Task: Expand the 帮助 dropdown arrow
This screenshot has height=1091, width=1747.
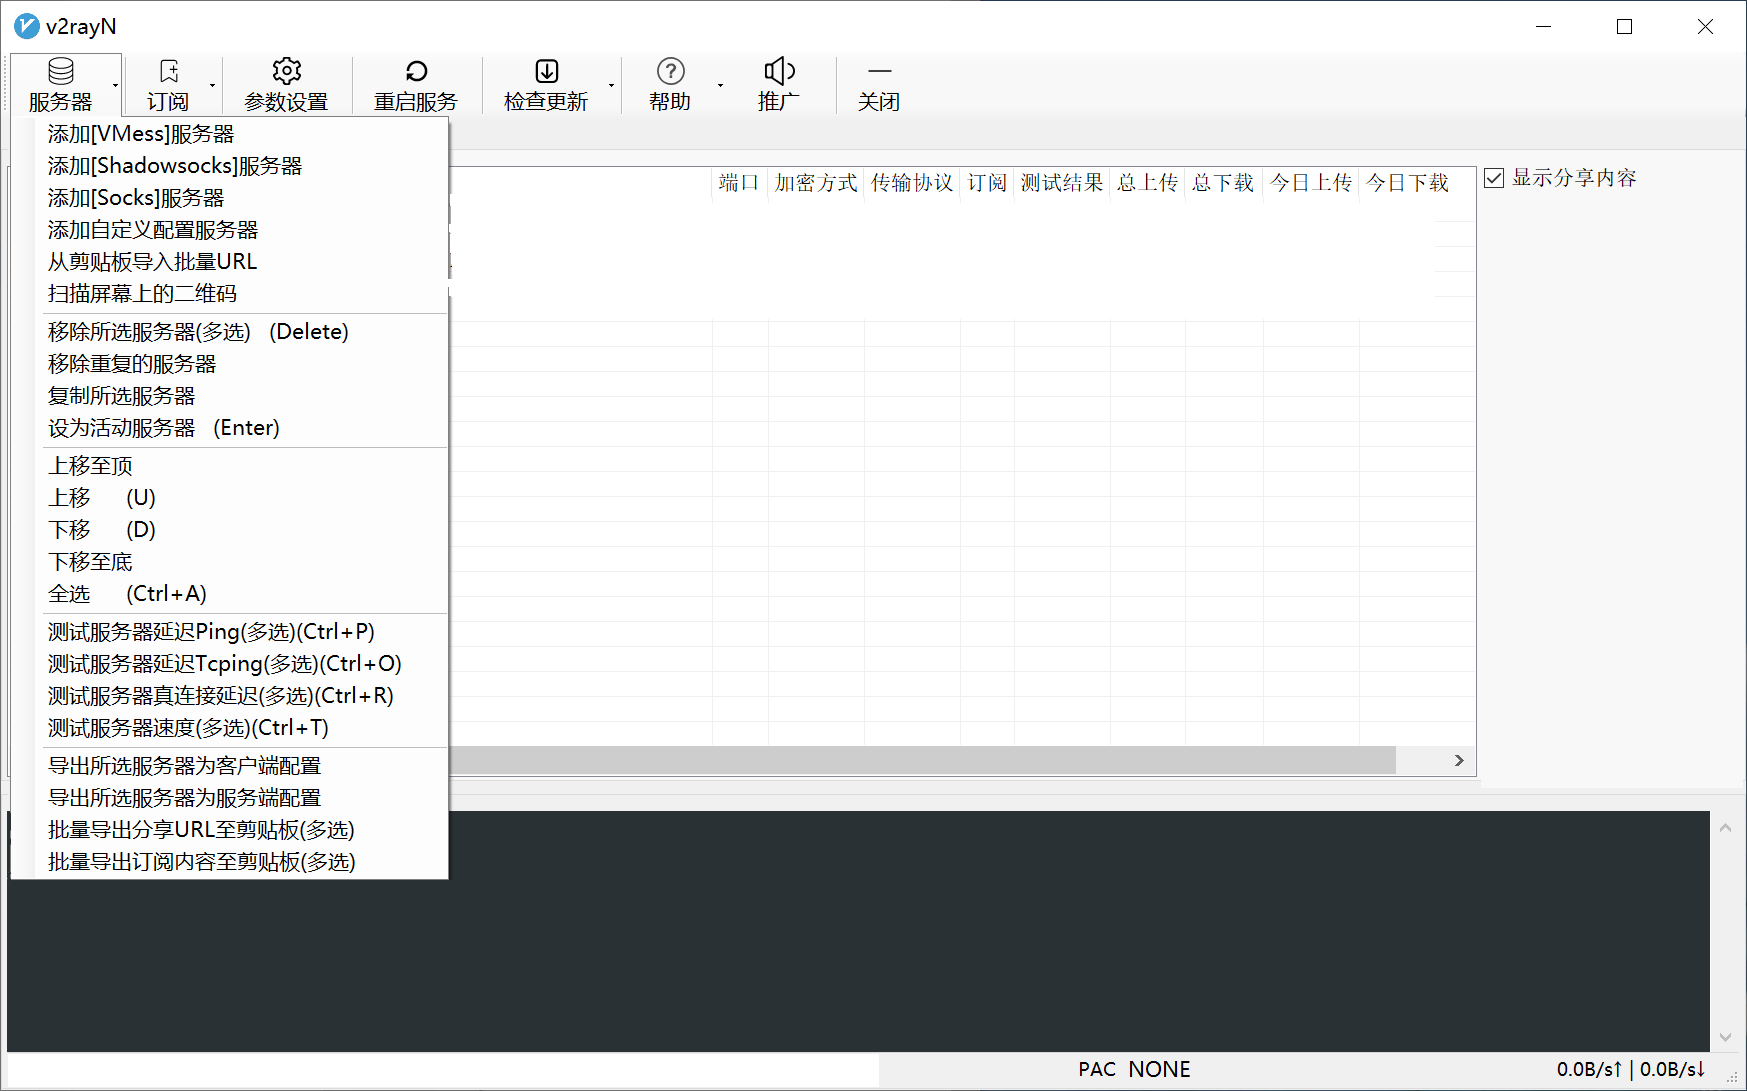Action: [x=720, y=85]
